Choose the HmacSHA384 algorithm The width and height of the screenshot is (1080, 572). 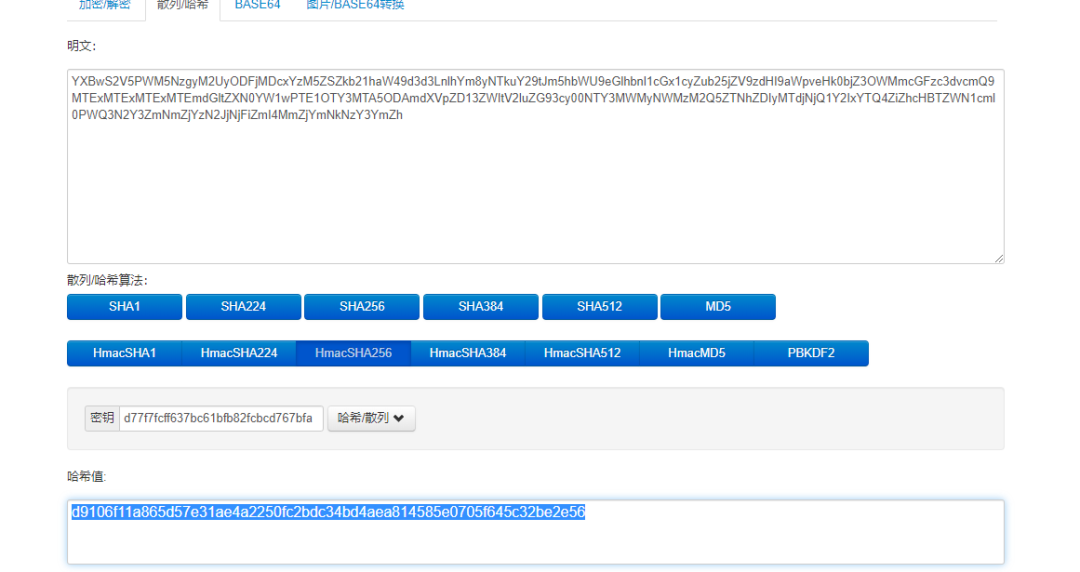point(468,353)
